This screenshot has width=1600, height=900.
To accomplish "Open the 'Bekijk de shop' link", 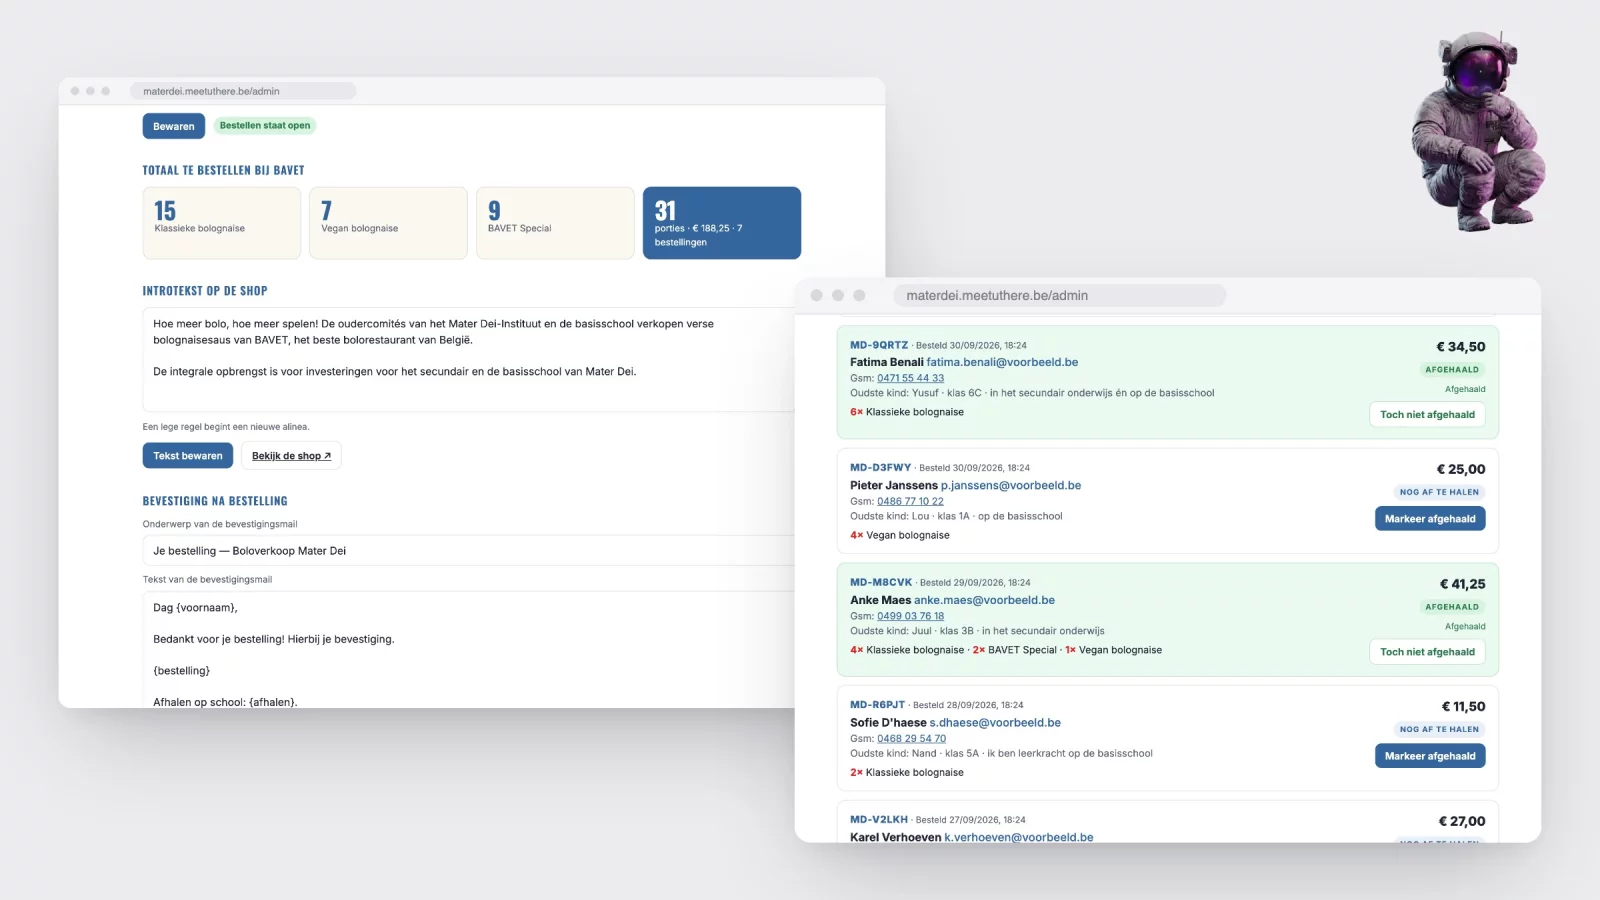I will pyautogui.click(x=291, y=455).
